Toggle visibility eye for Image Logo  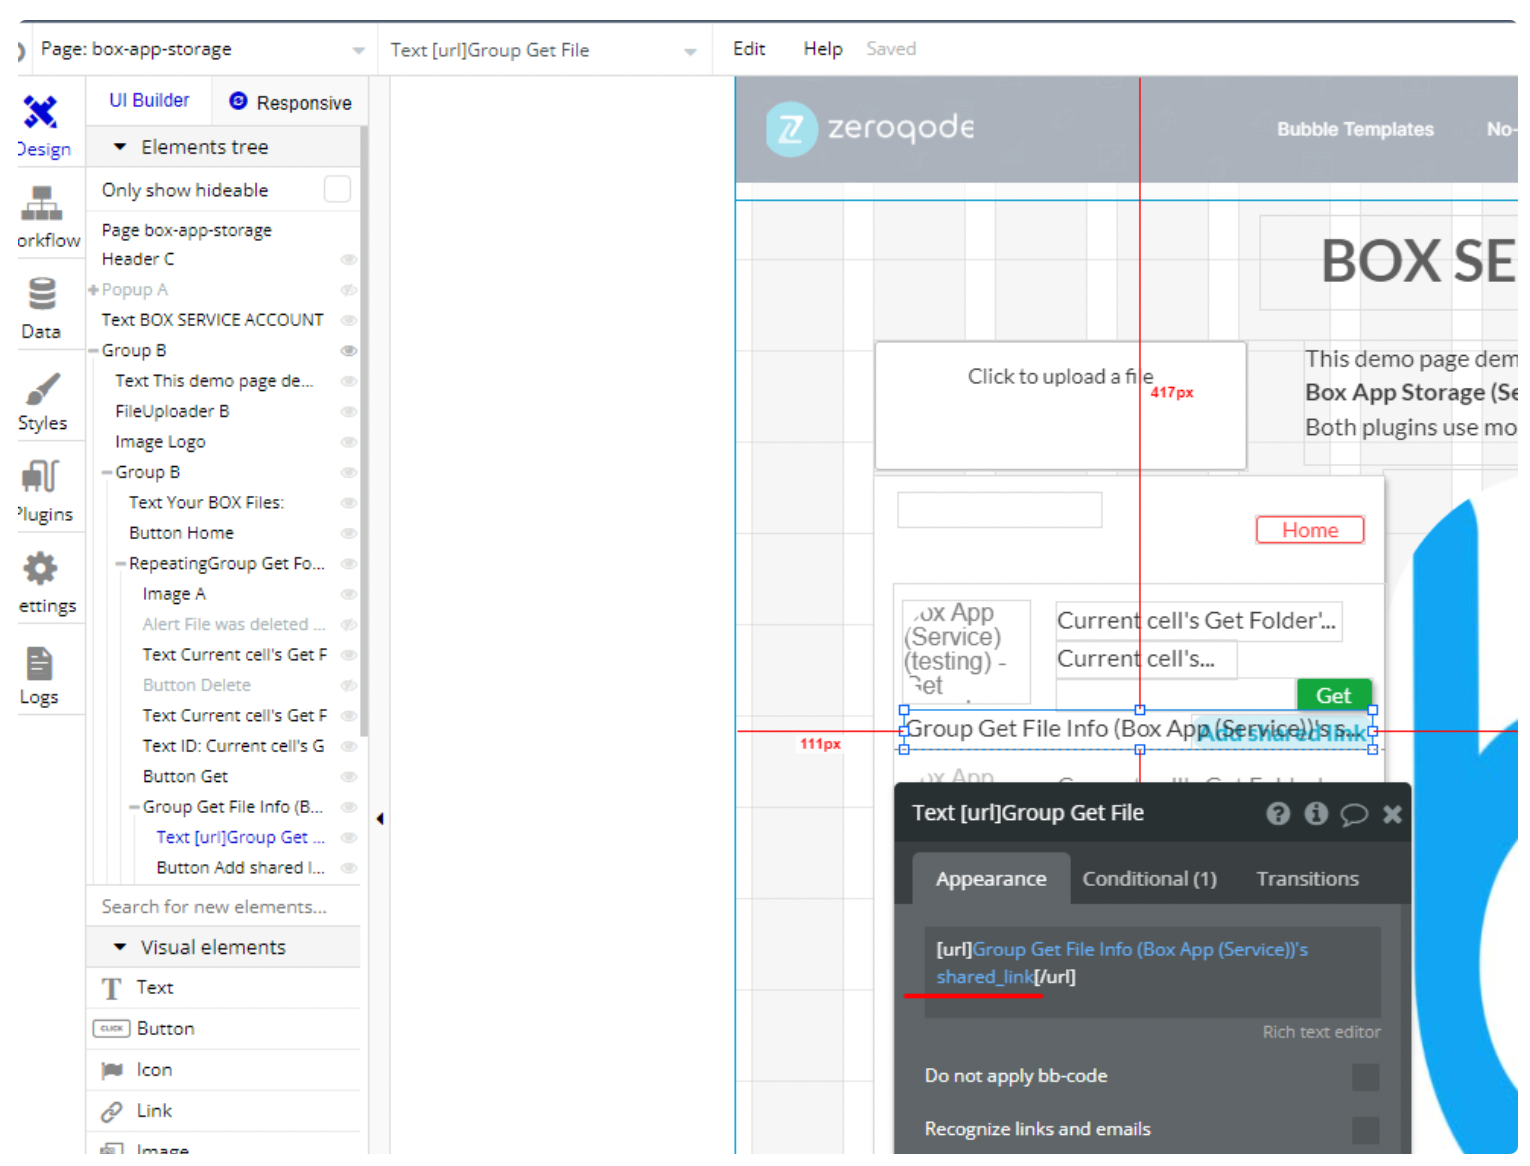(349, 442)
